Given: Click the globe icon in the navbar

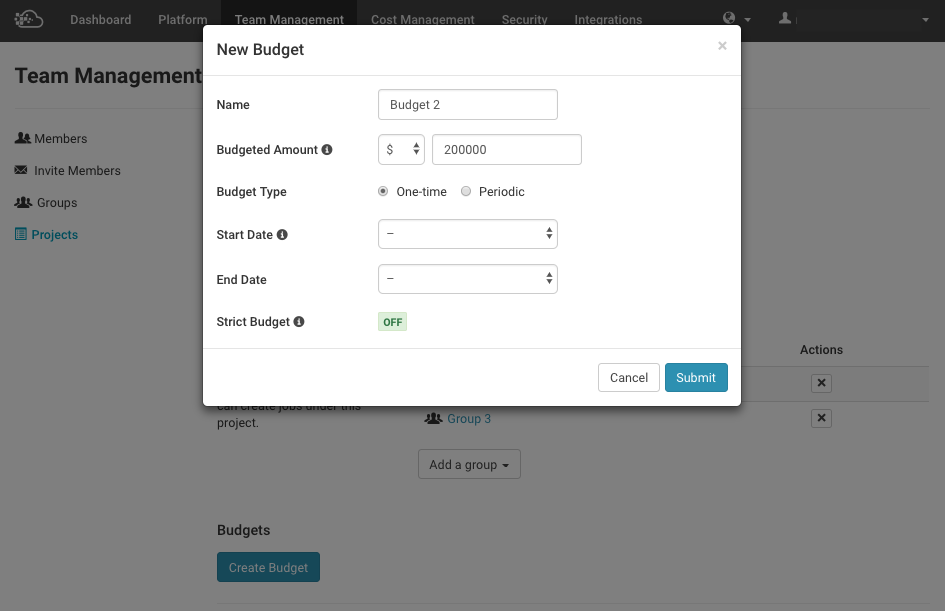Looking at the screenshot, I should pyautogui.click(x=732, y=19).
